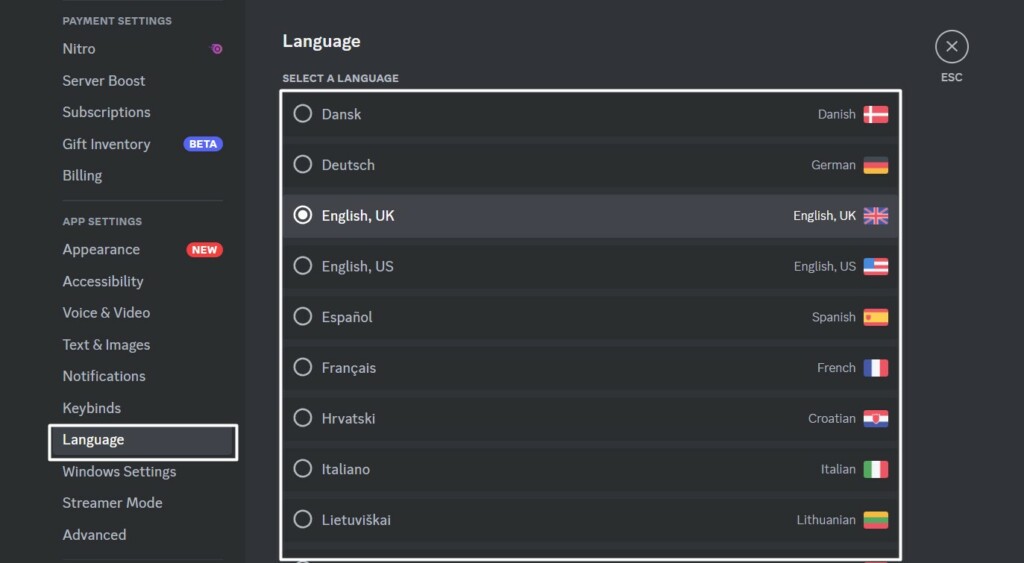Click the Danish flag icon
Screen dimensions: 1024x563
coord(875,114)
